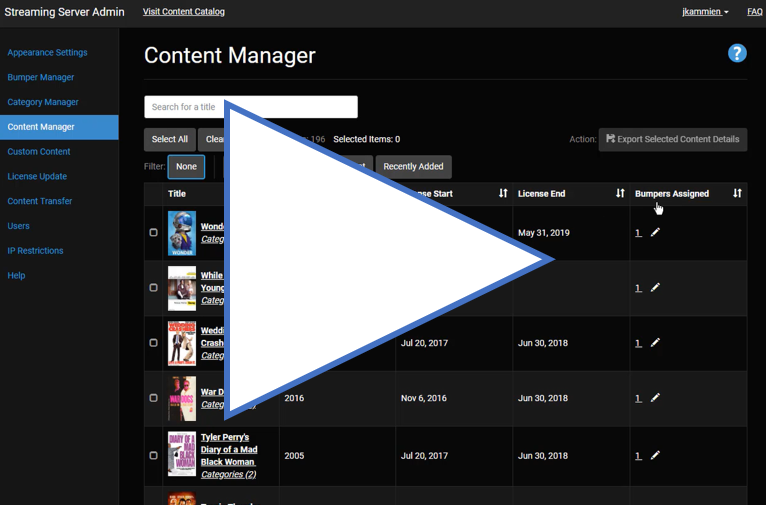
Task: Edit bumpers for the War Dogs row
Action: 655,397
